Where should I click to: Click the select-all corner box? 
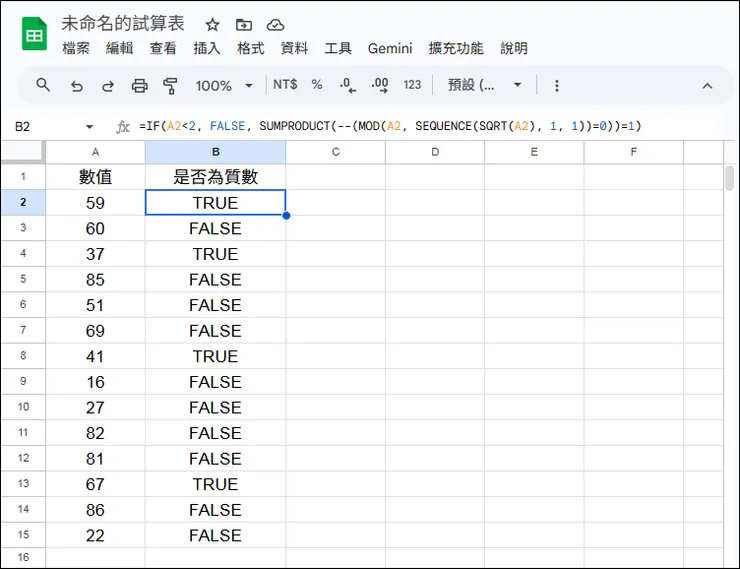tap(23, 152)
